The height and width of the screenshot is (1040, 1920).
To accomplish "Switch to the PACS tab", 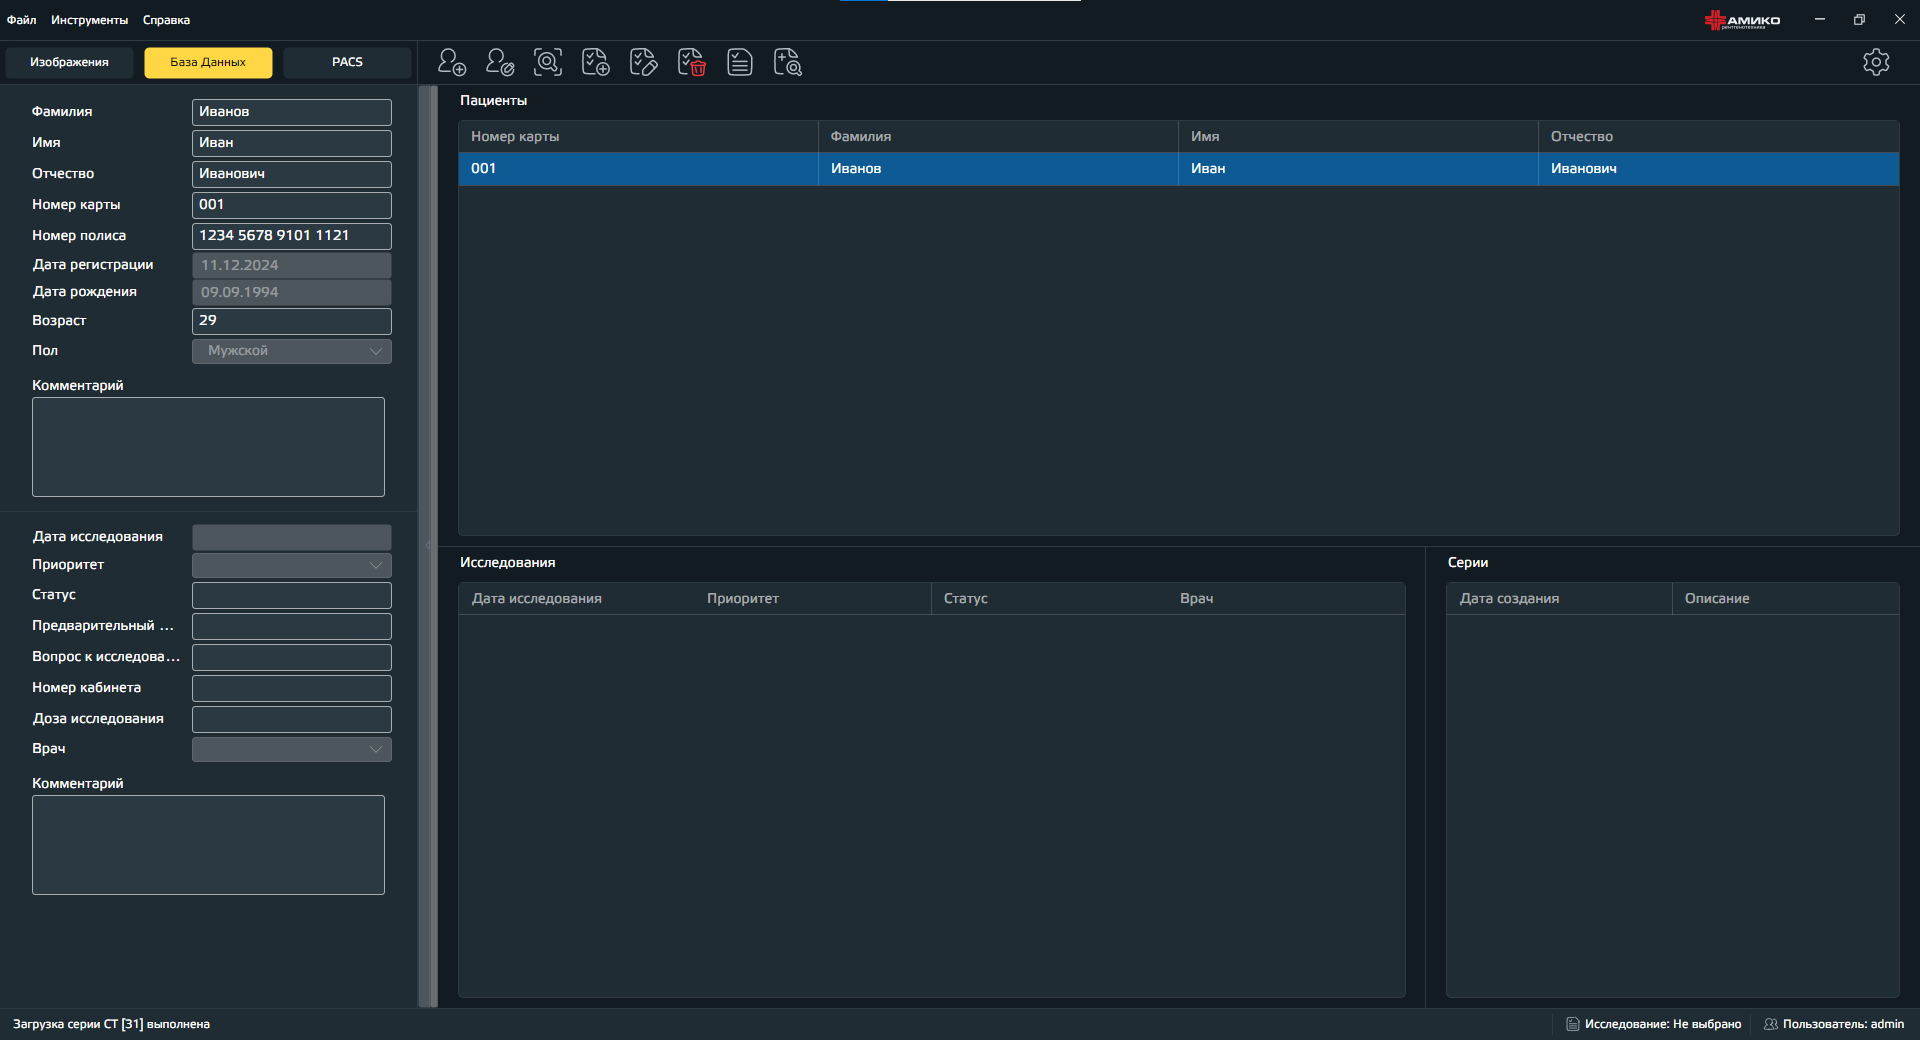I will pos(347,62).
